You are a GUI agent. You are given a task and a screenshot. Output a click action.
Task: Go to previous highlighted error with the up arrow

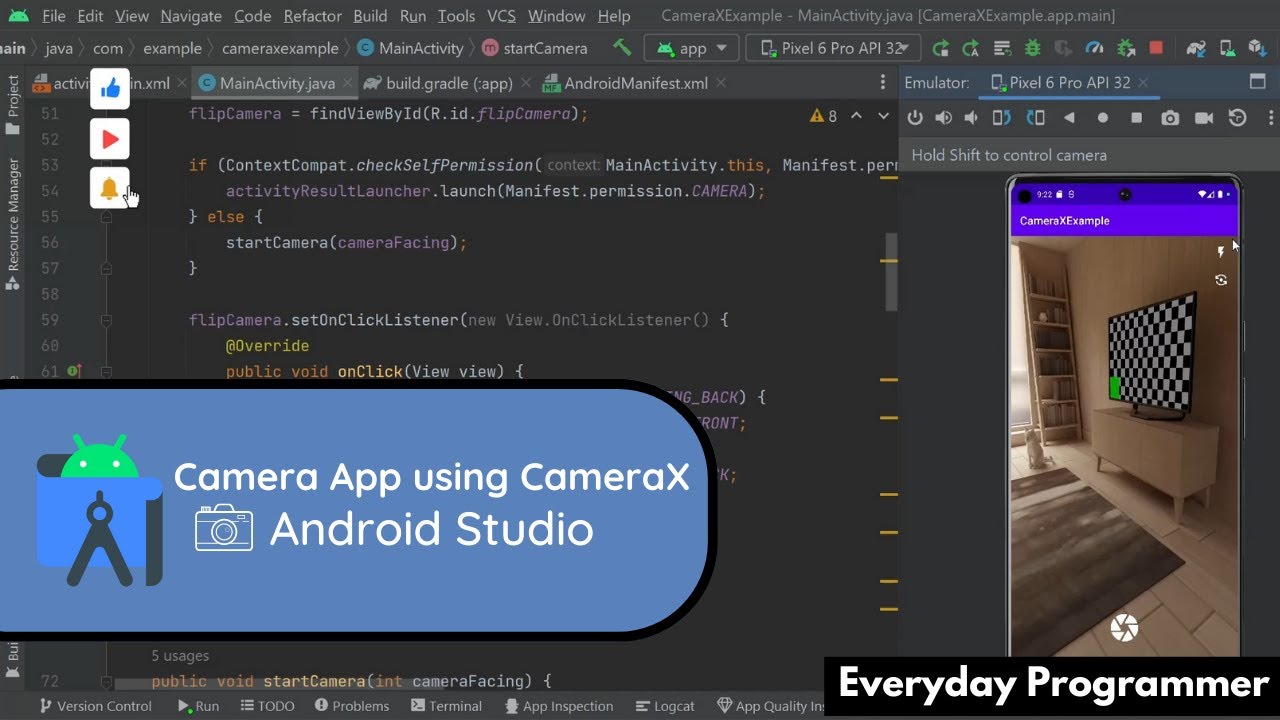tap(856, 116)
